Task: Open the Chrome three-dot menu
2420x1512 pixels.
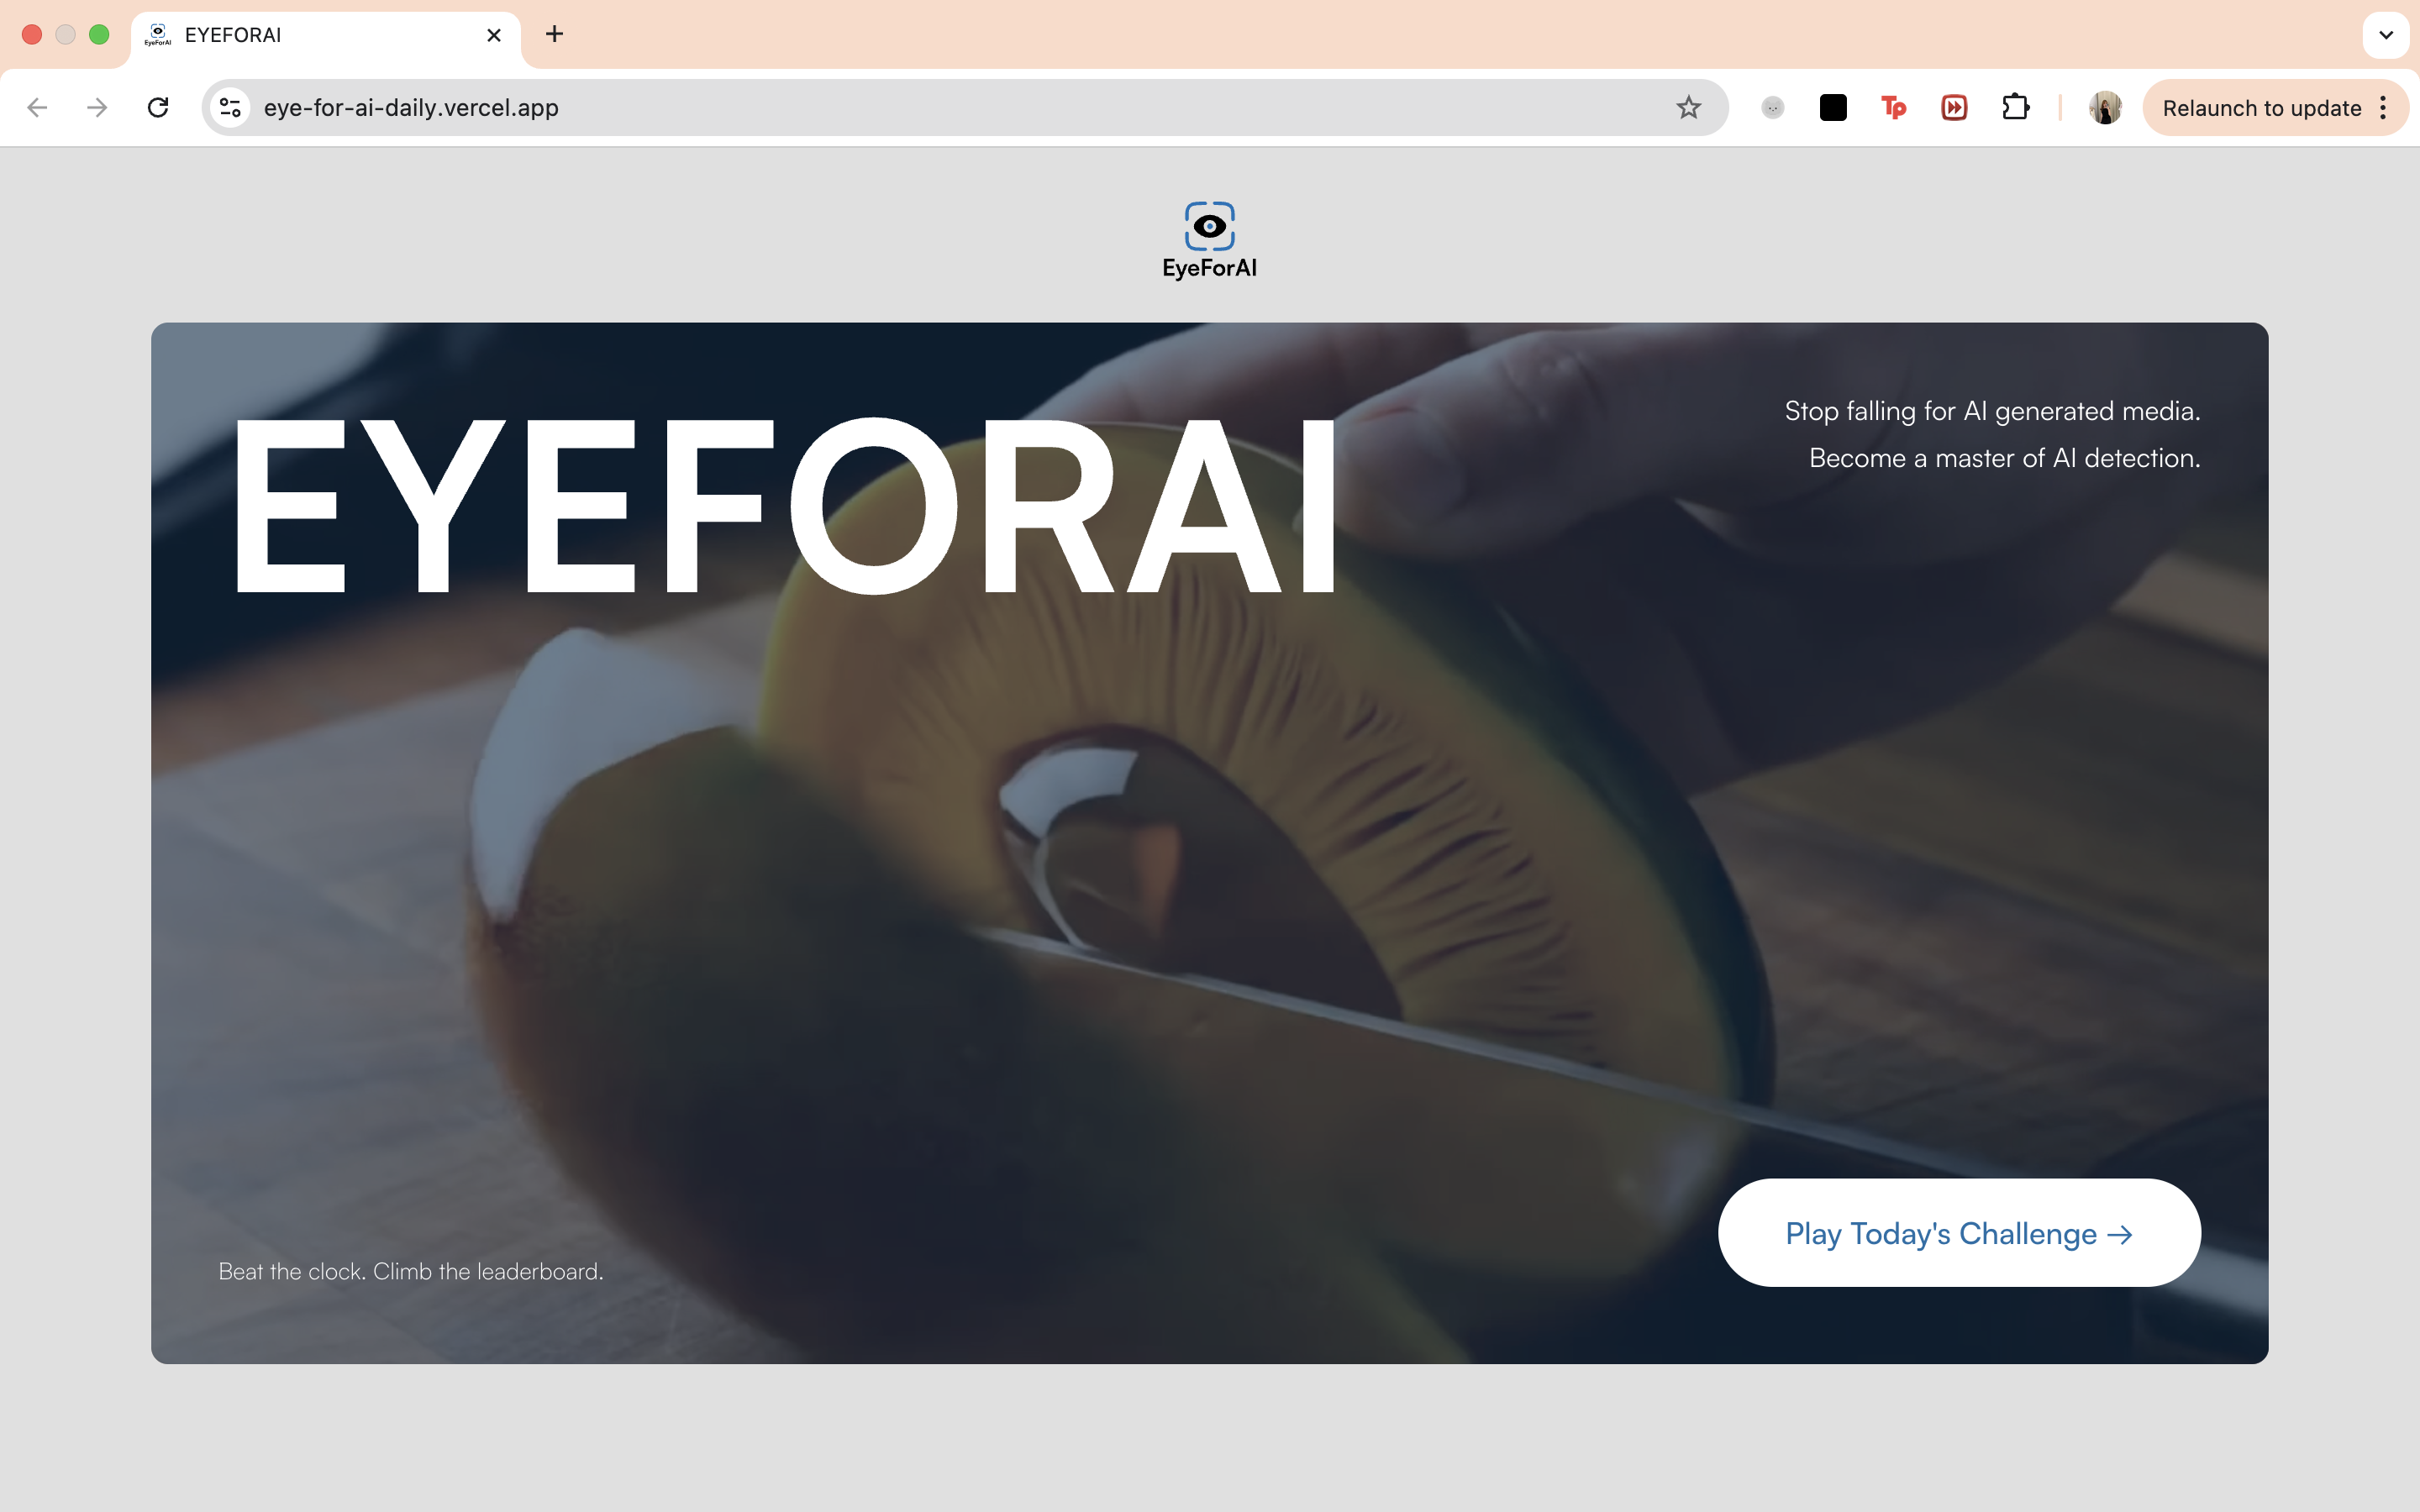Action: click(x=2384, y=107)
